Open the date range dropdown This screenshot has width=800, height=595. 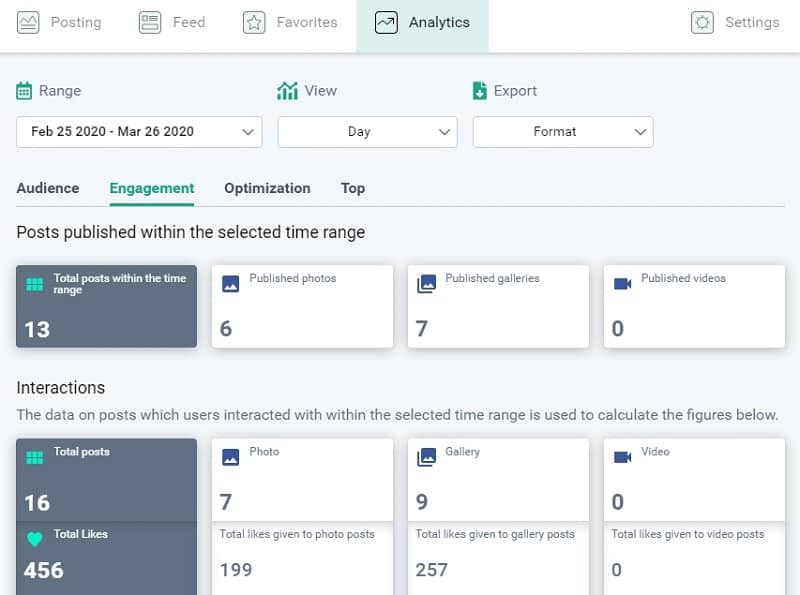click(x=138, y=131)
